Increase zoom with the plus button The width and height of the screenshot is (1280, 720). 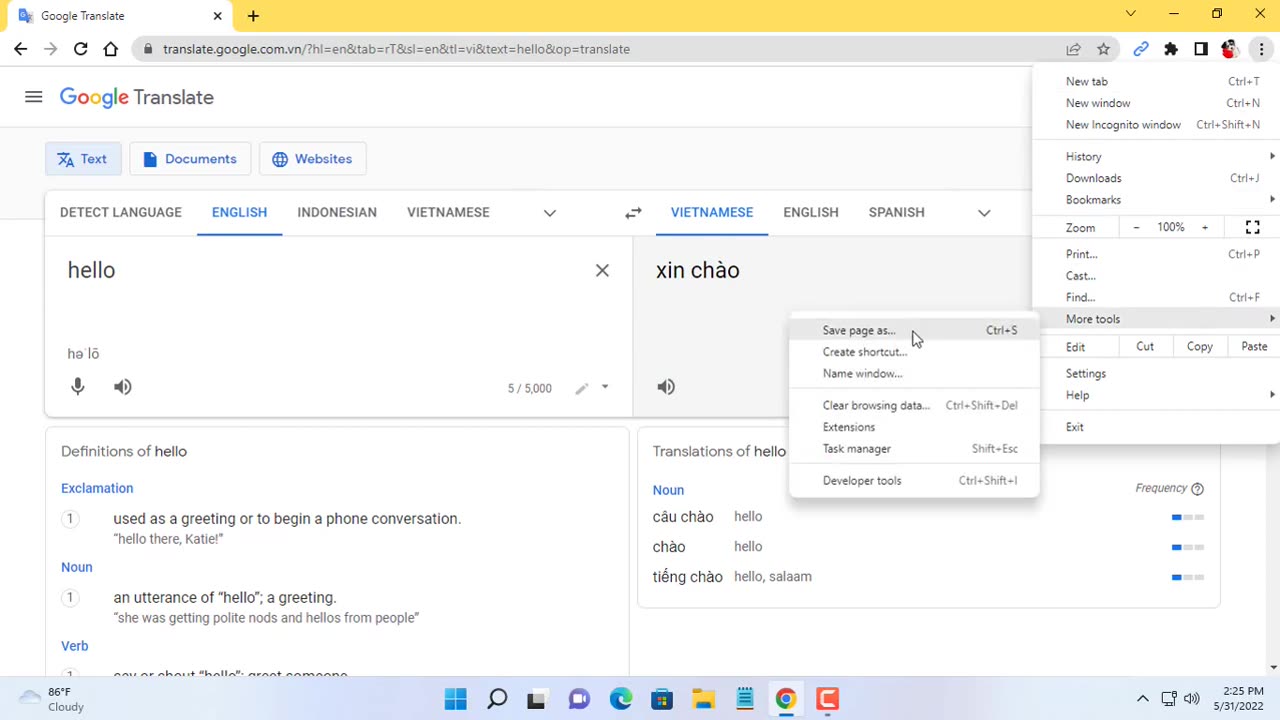(x=1205, y=228)
